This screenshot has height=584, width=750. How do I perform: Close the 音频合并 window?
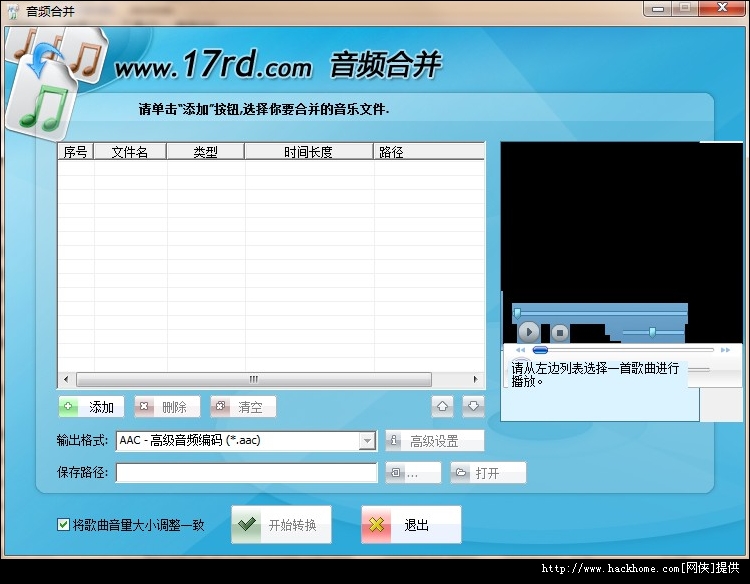pyautogui.click(x=722, y=9)
